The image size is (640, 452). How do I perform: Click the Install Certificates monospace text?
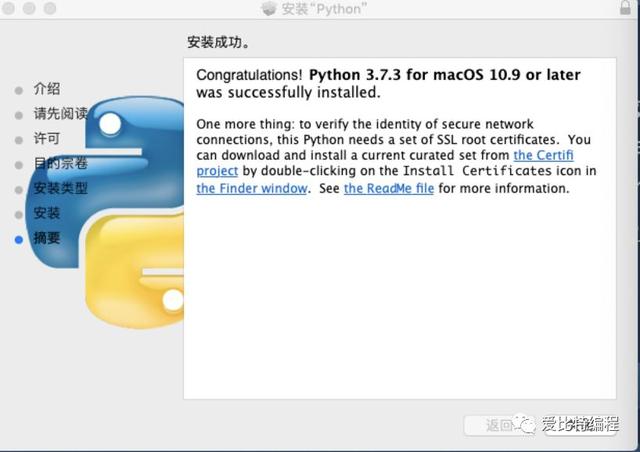click(x=477, y=171)
